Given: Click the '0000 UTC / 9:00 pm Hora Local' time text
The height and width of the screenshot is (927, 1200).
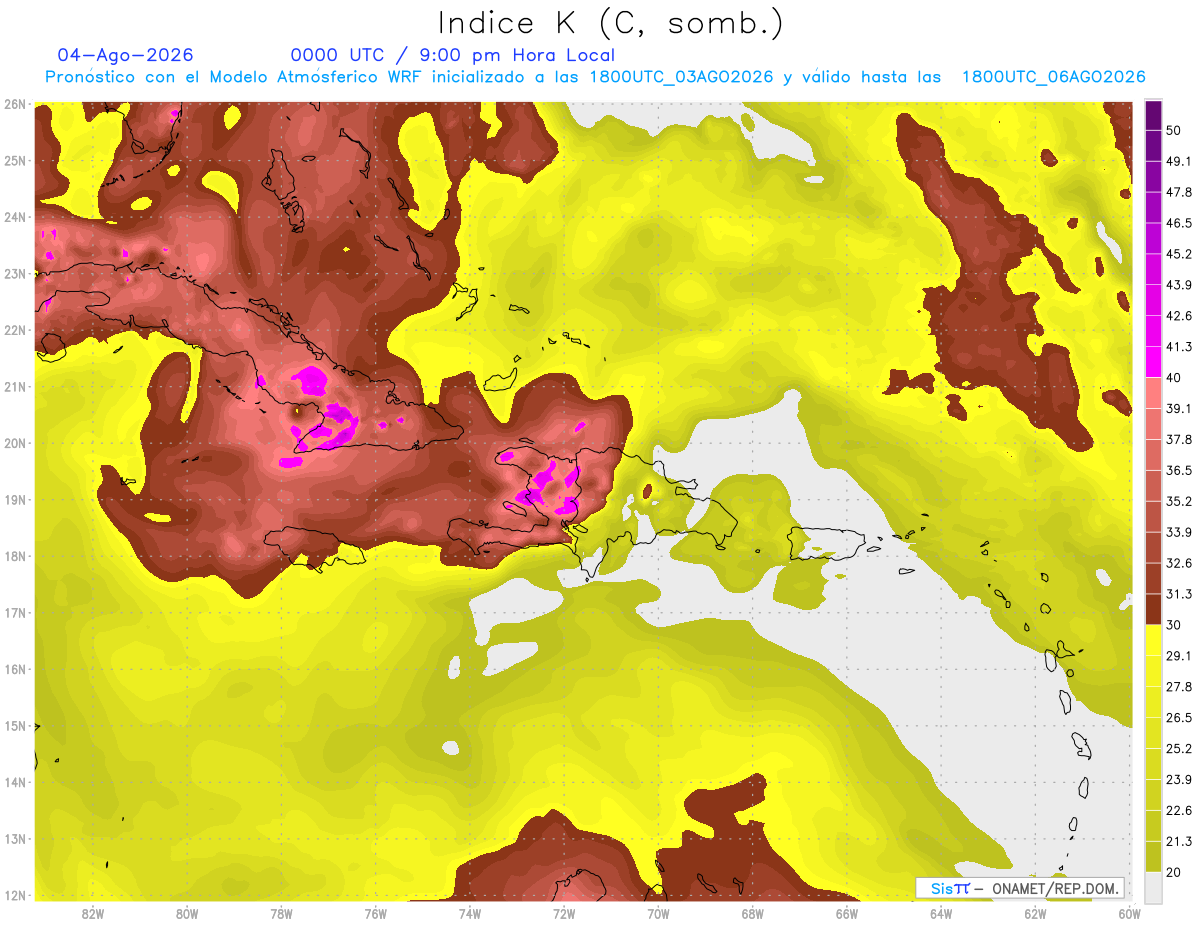Looking at the screenshot, I should click(453, 55).
